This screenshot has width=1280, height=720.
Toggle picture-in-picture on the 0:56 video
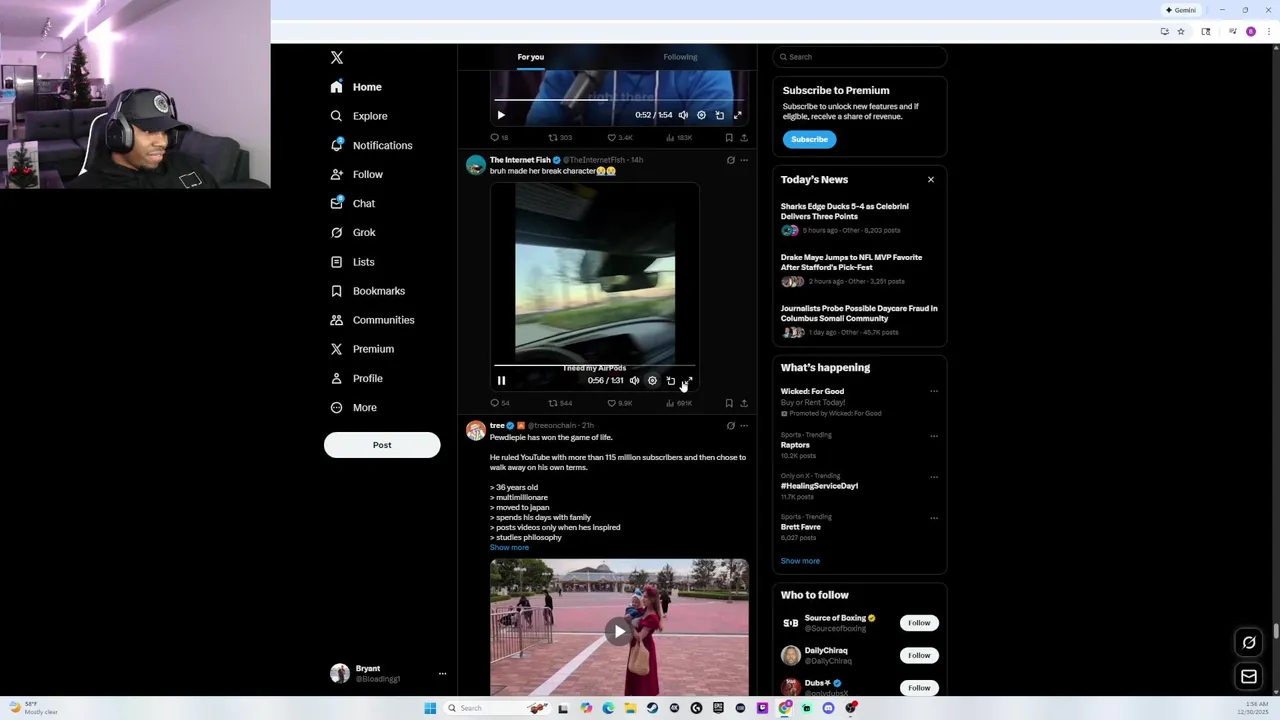tap(671, 381)
